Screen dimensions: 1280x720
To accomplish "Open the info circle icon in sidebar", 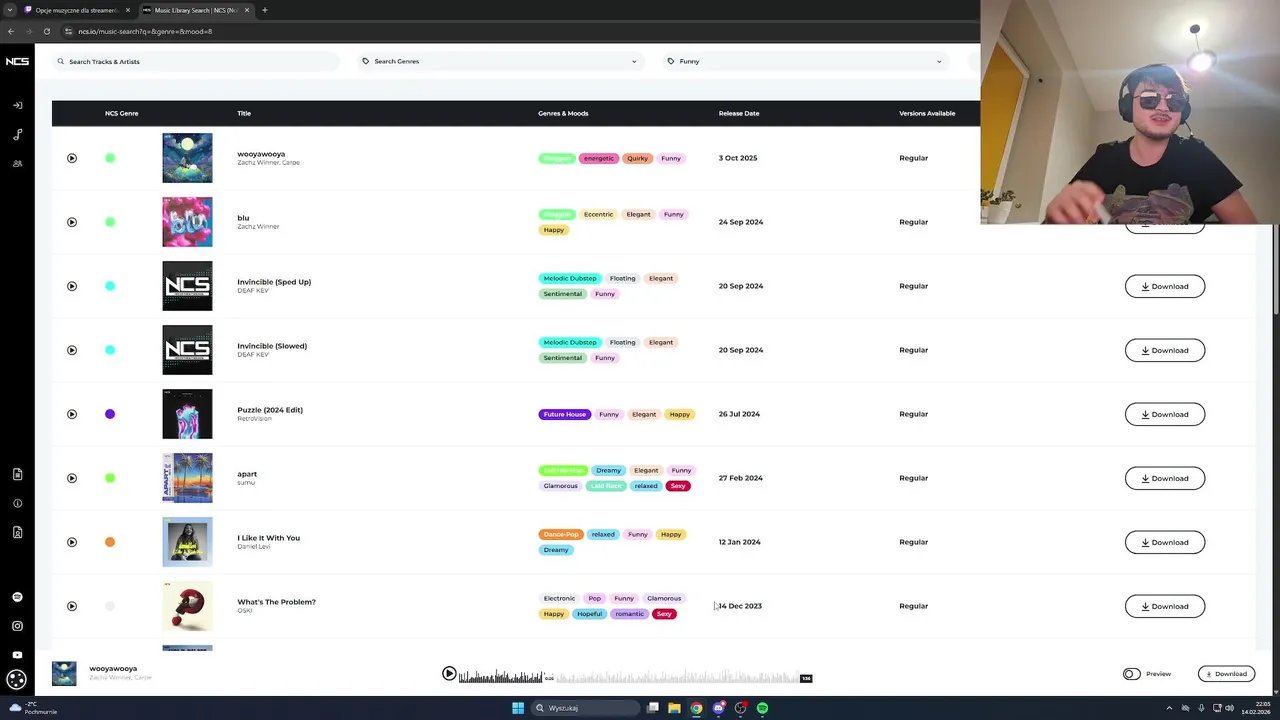I will tap(17, 503).
